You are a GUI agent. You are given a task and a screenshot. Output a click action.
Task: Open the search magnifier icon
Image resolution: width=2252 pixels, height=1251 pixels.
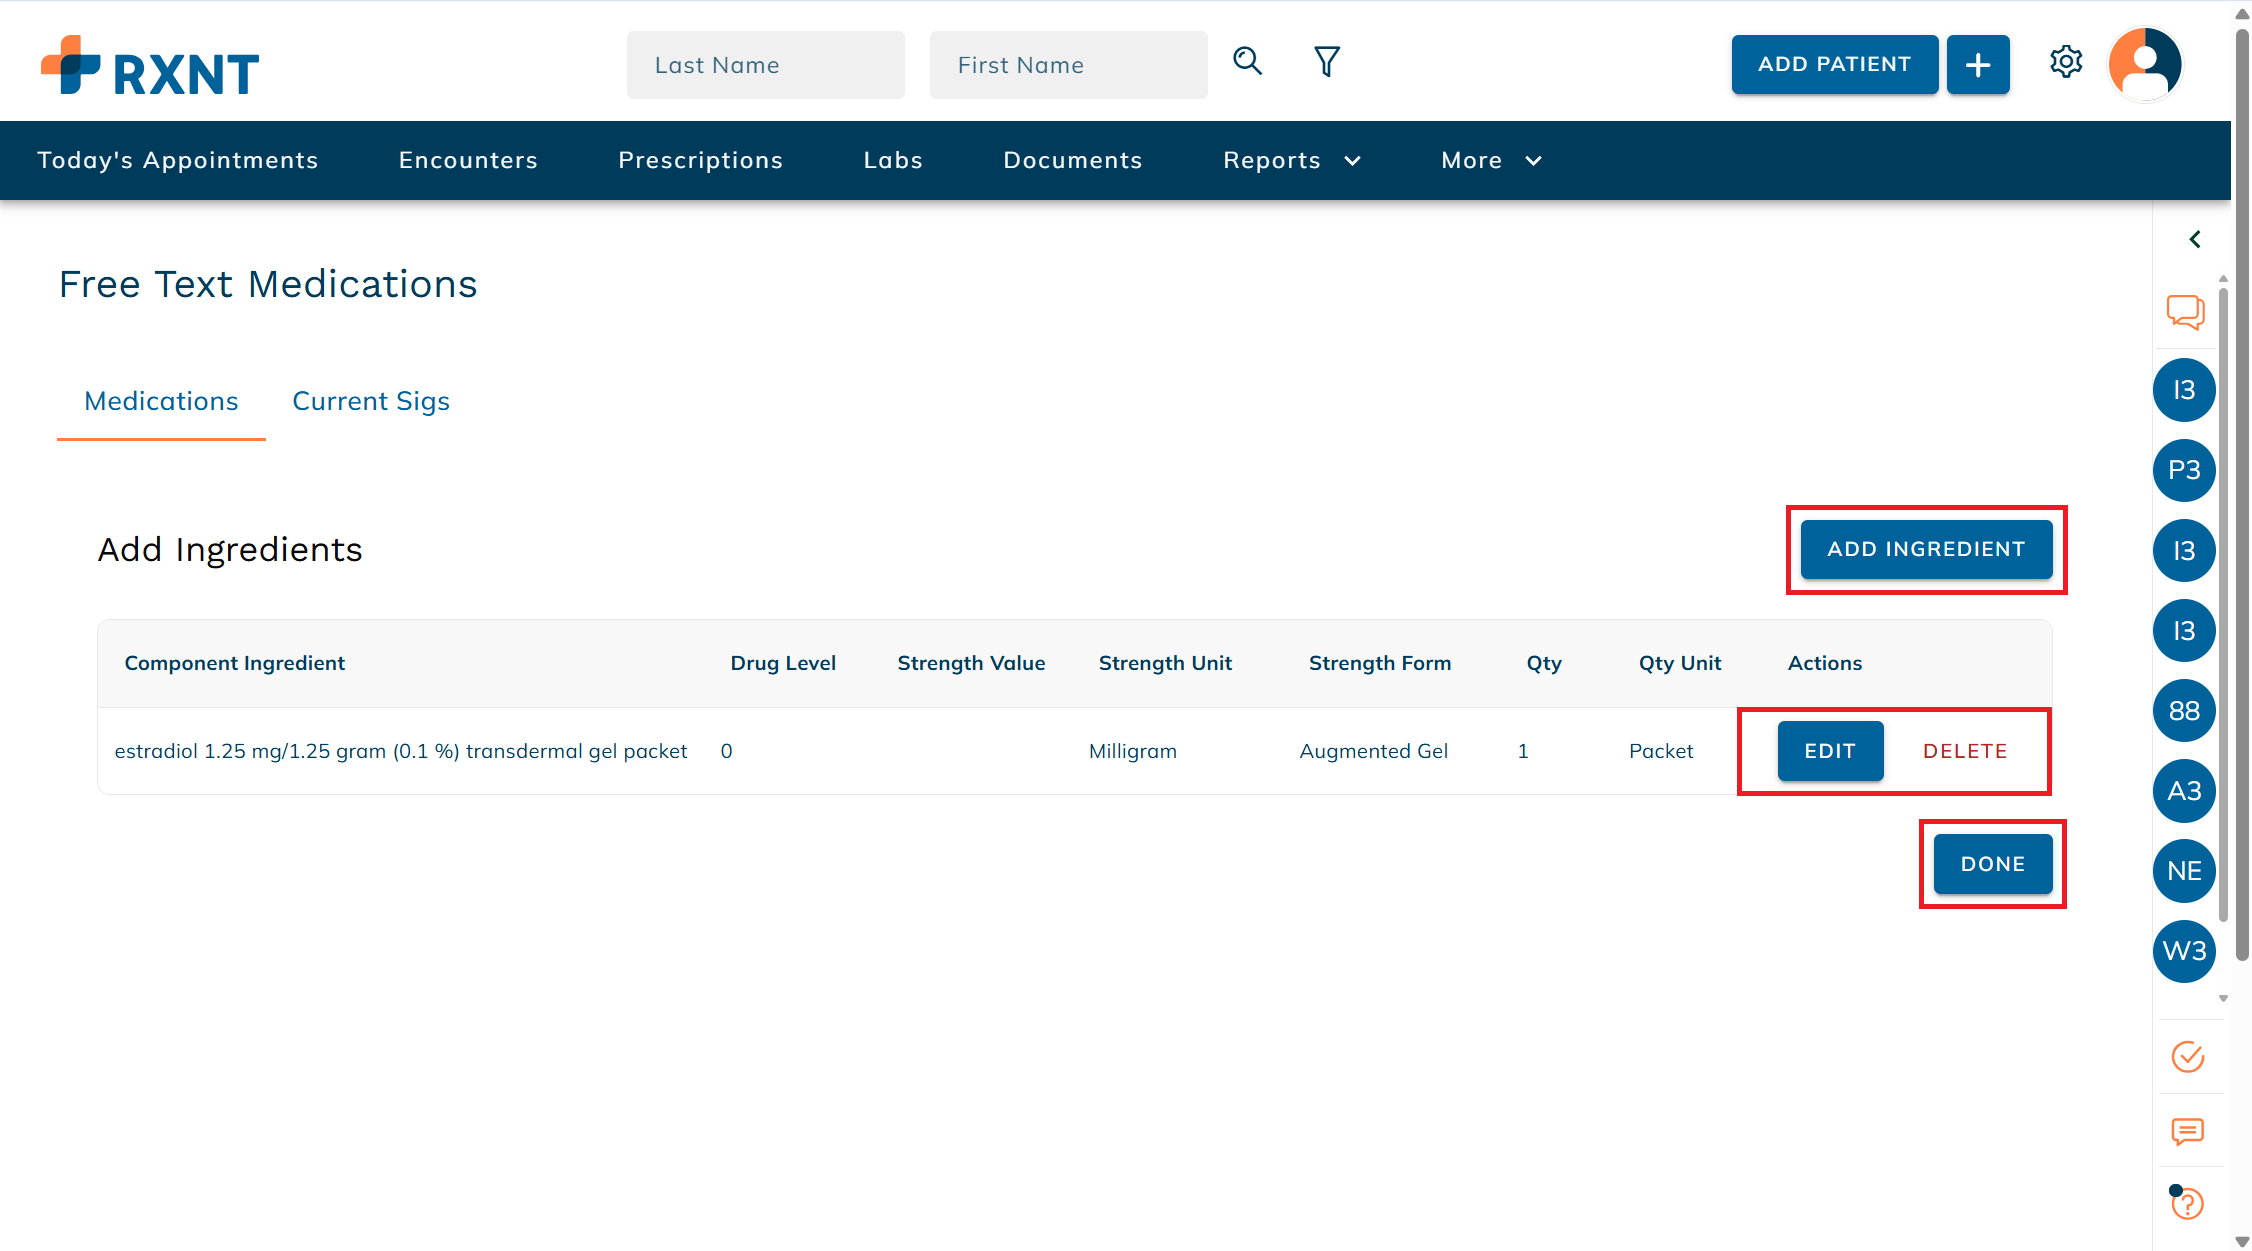tap(1246, 61)
